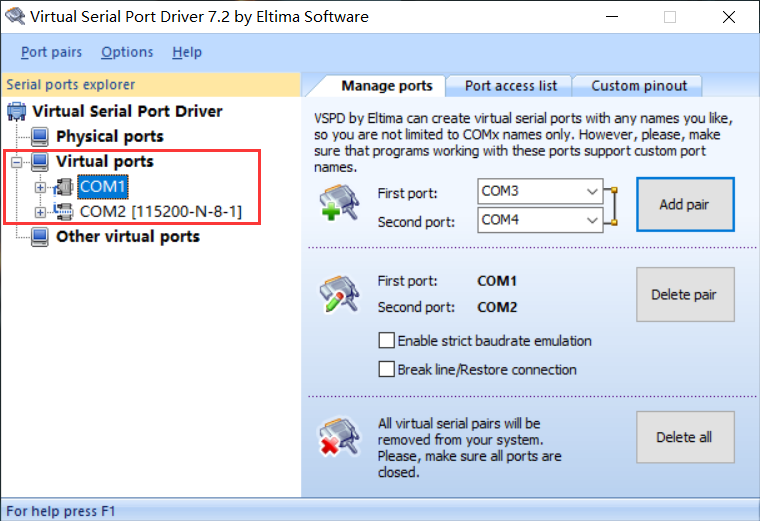760x521 pixels.
Task: Click the COM2 port connector icon
Action: coord(64,212)
